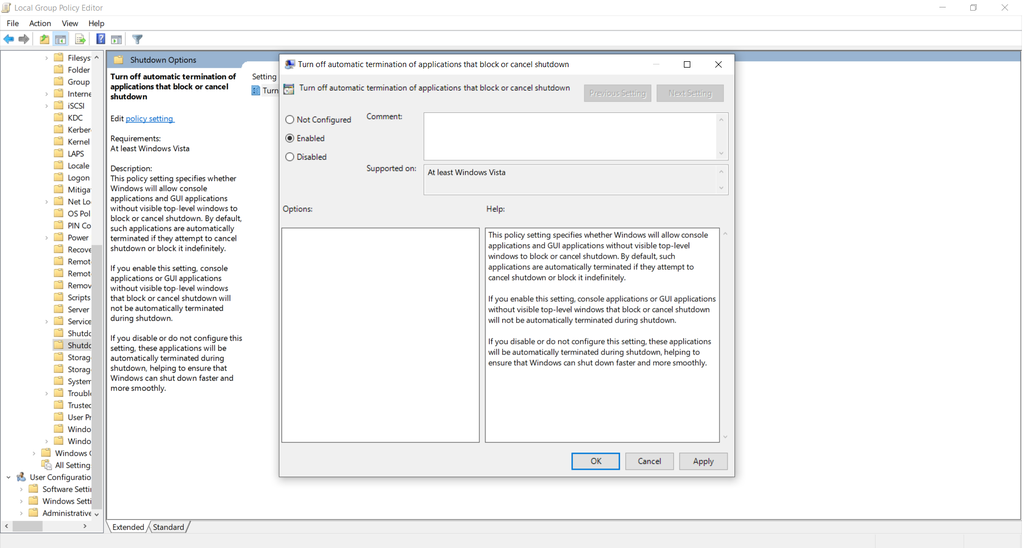The image size is (1024, 548).
Task: Click the console tree horizontal scrollbar thumb
Action: click(x=27, y=526)
